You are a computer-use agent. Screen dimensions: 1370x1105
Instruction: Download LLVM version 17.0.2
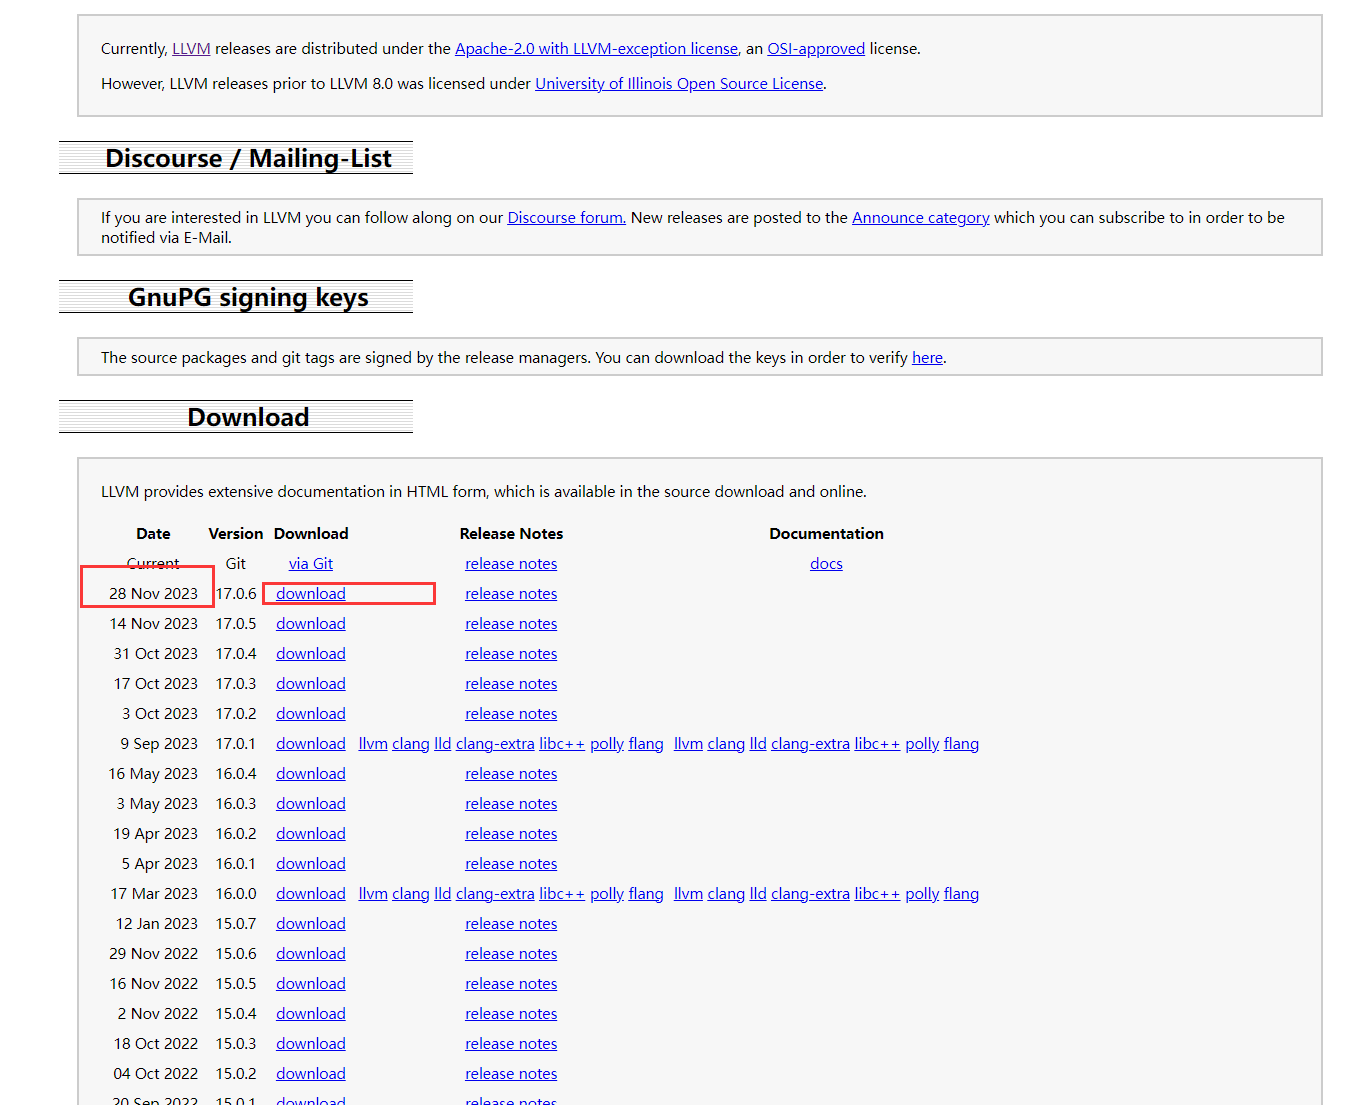(x=311, y=714)
